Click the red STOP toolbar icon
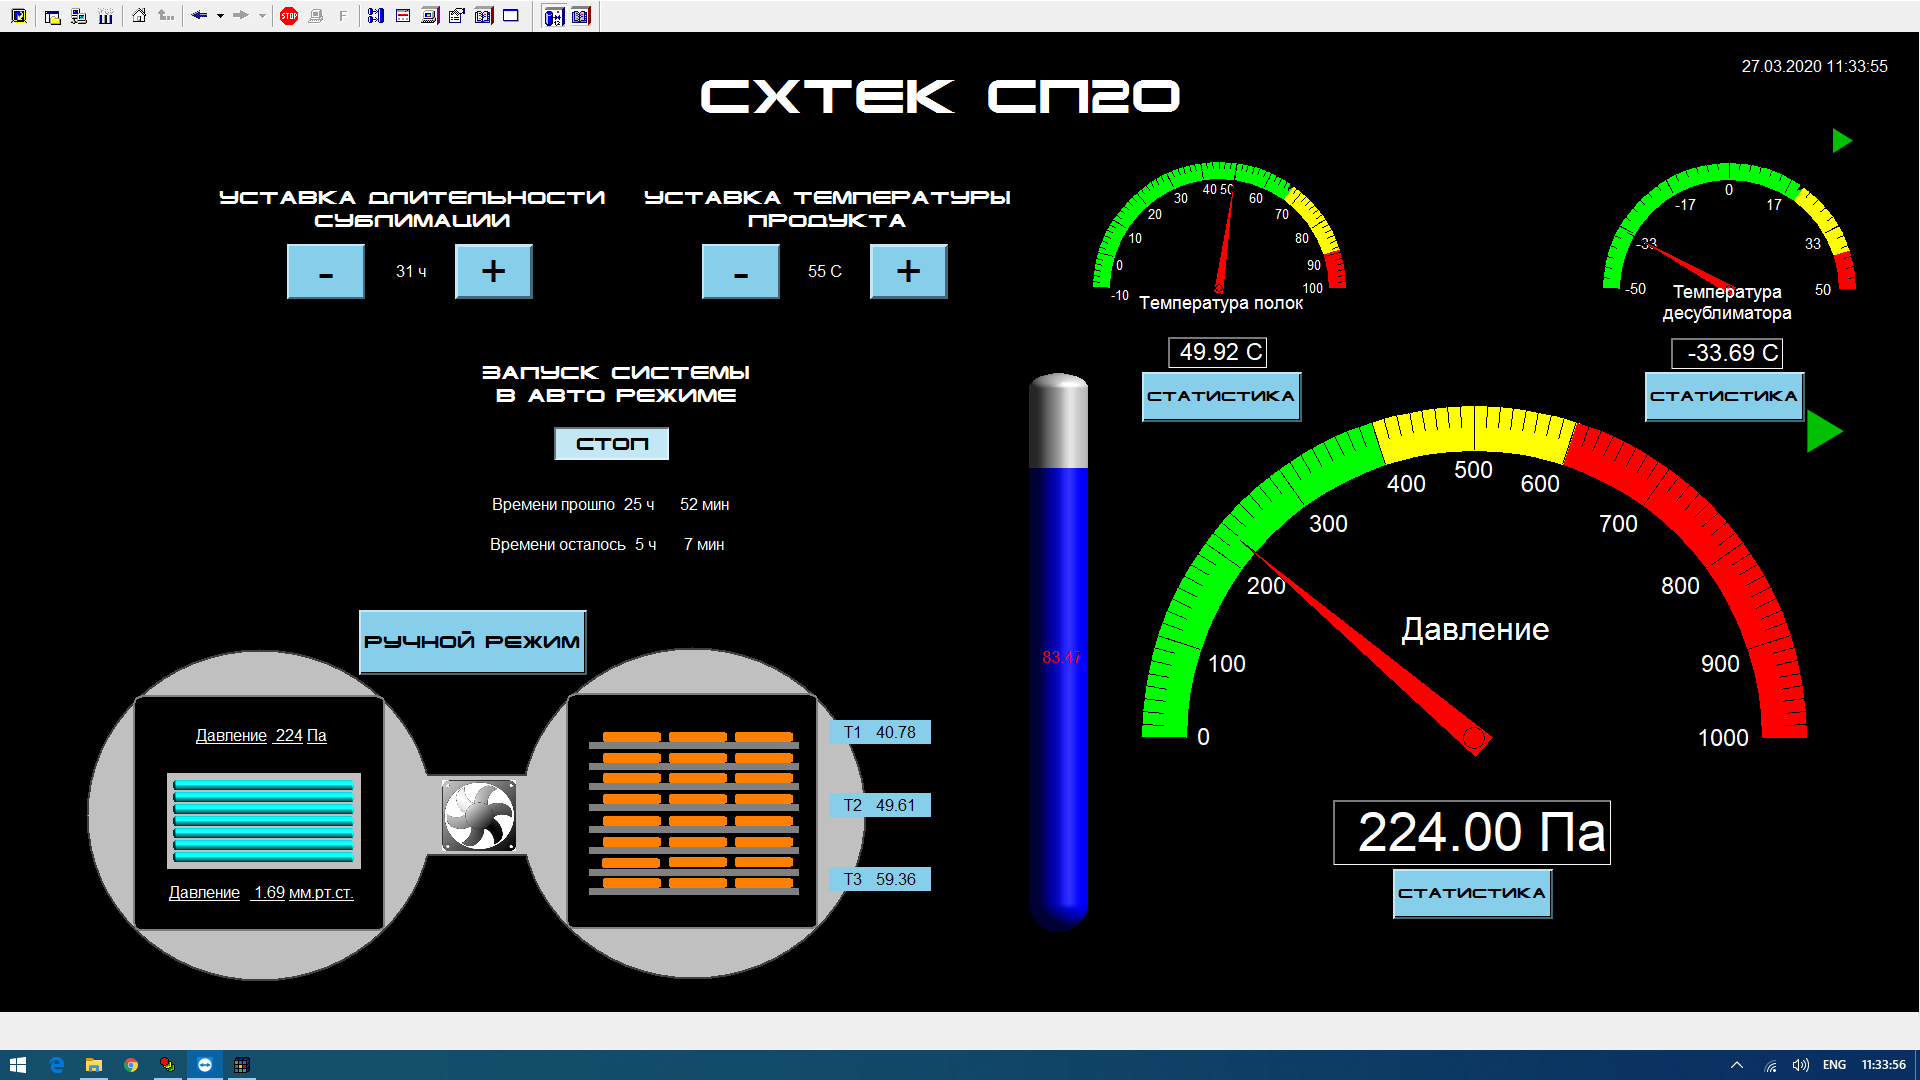The image size is (1920, 1080). point(289,16)
